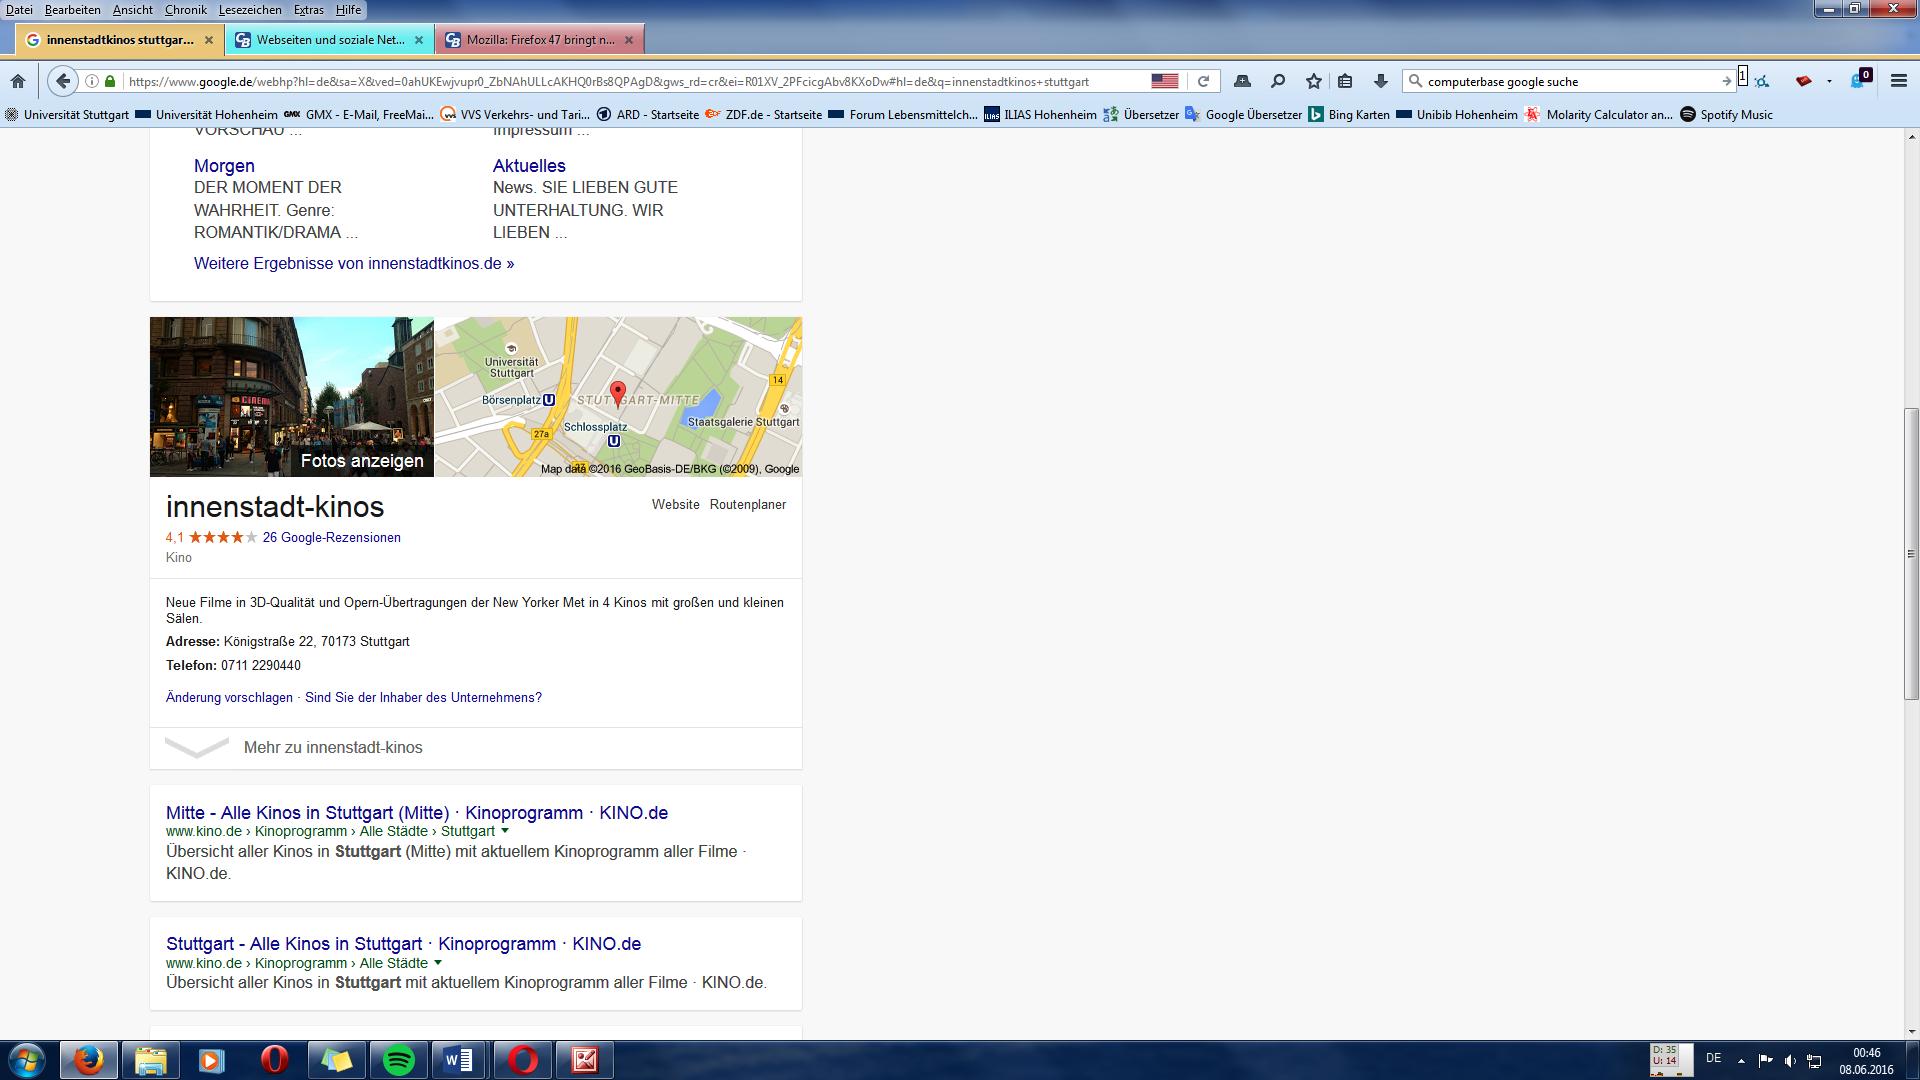Click the Firefox home button
1920x1080 pixels.
[18, 81]
